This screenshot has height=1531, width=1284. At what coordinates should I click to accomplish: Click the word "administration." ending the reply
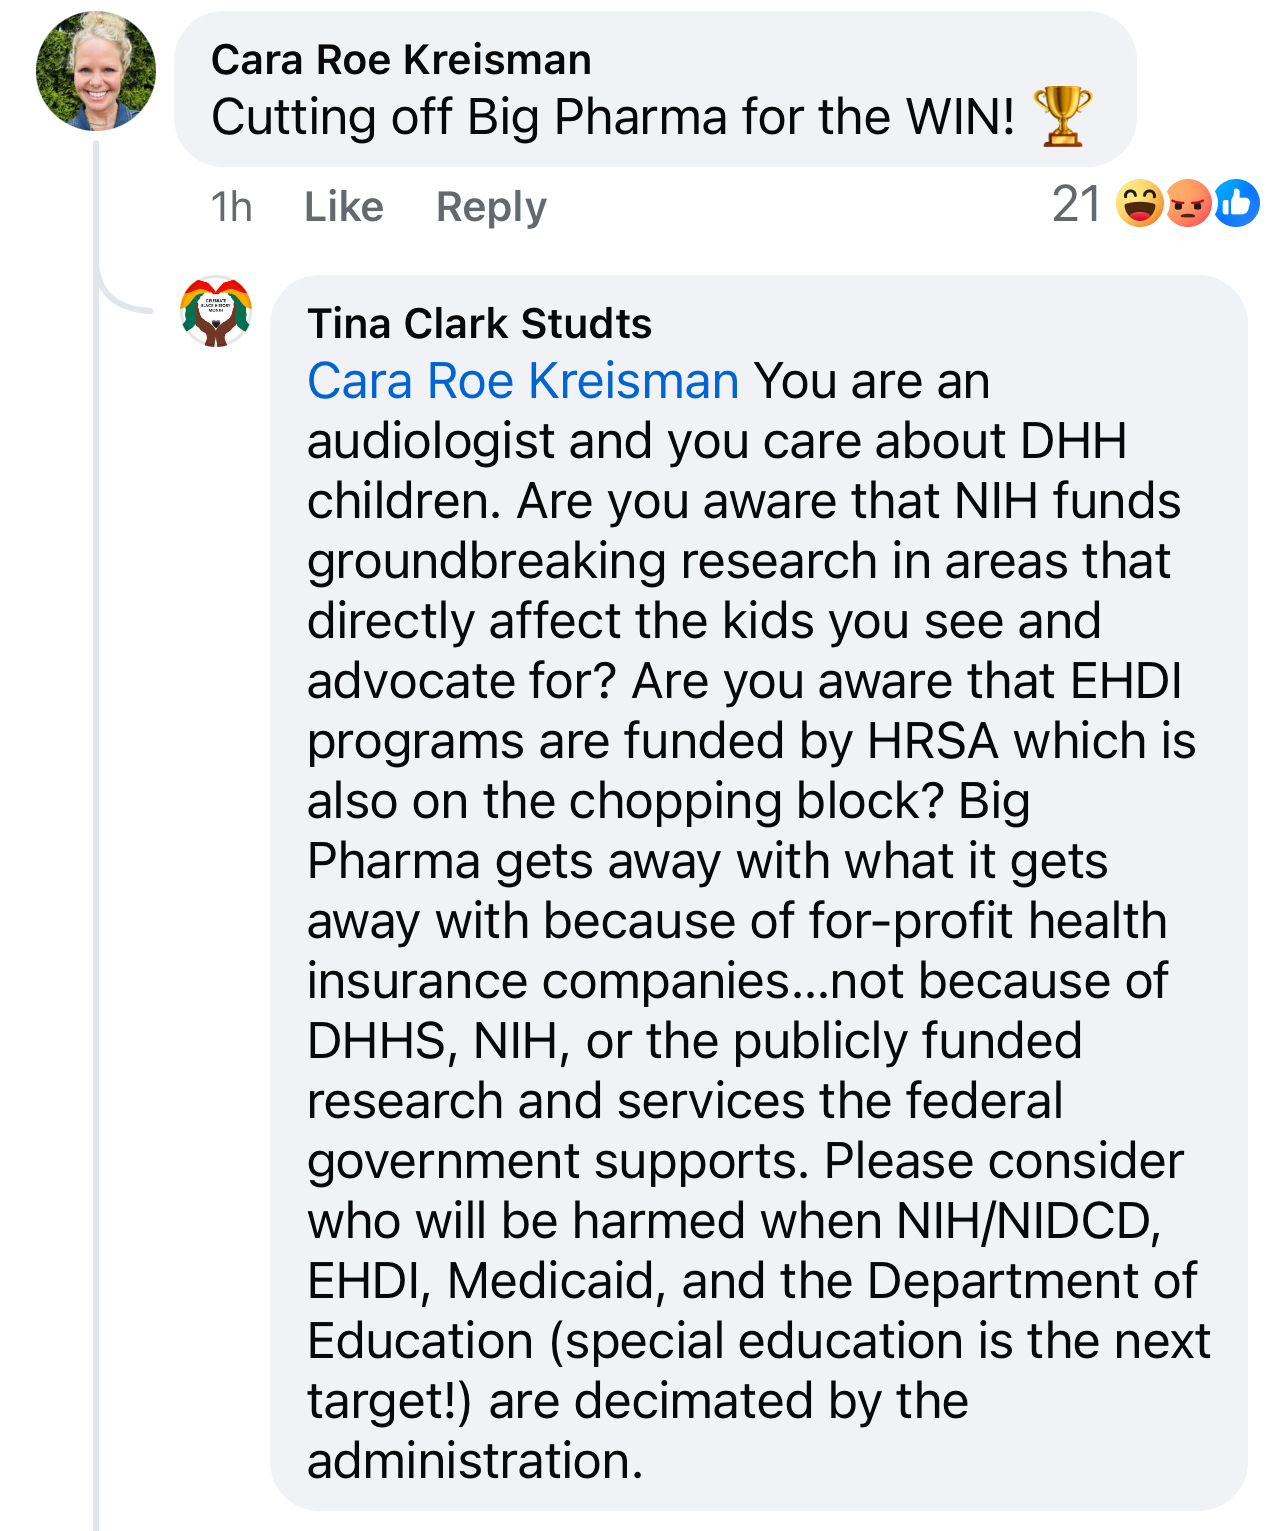[475, 1461]
